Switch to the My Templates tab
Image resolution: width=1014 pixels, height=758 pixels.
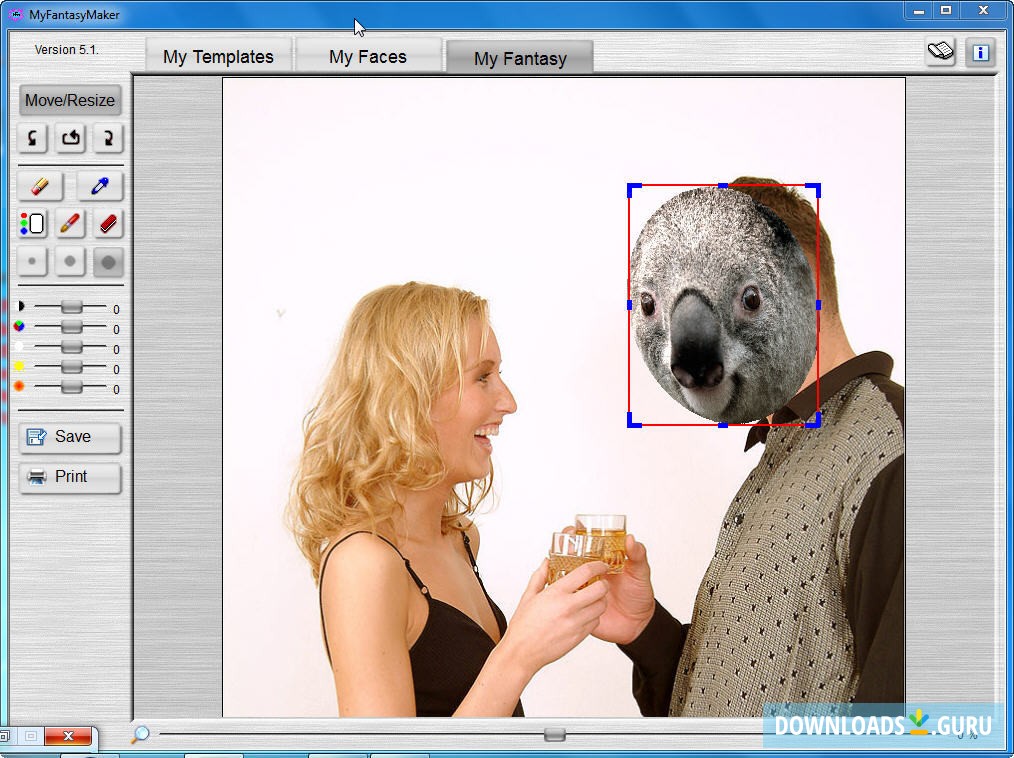(218, 57)
